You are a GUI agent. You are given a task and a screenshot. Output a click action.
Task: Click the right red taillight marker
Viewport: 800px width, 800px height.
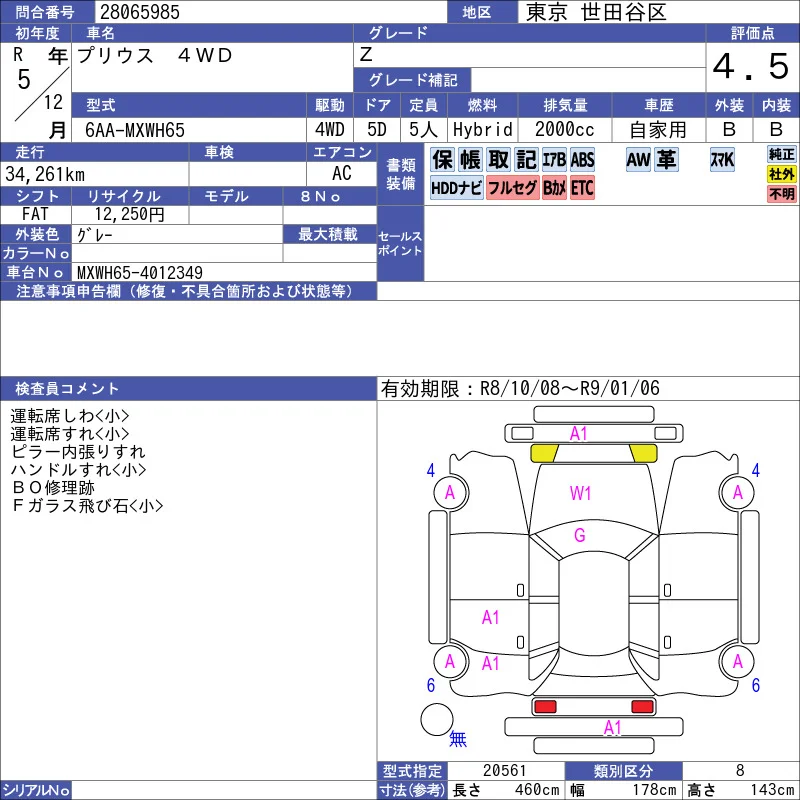642,707
